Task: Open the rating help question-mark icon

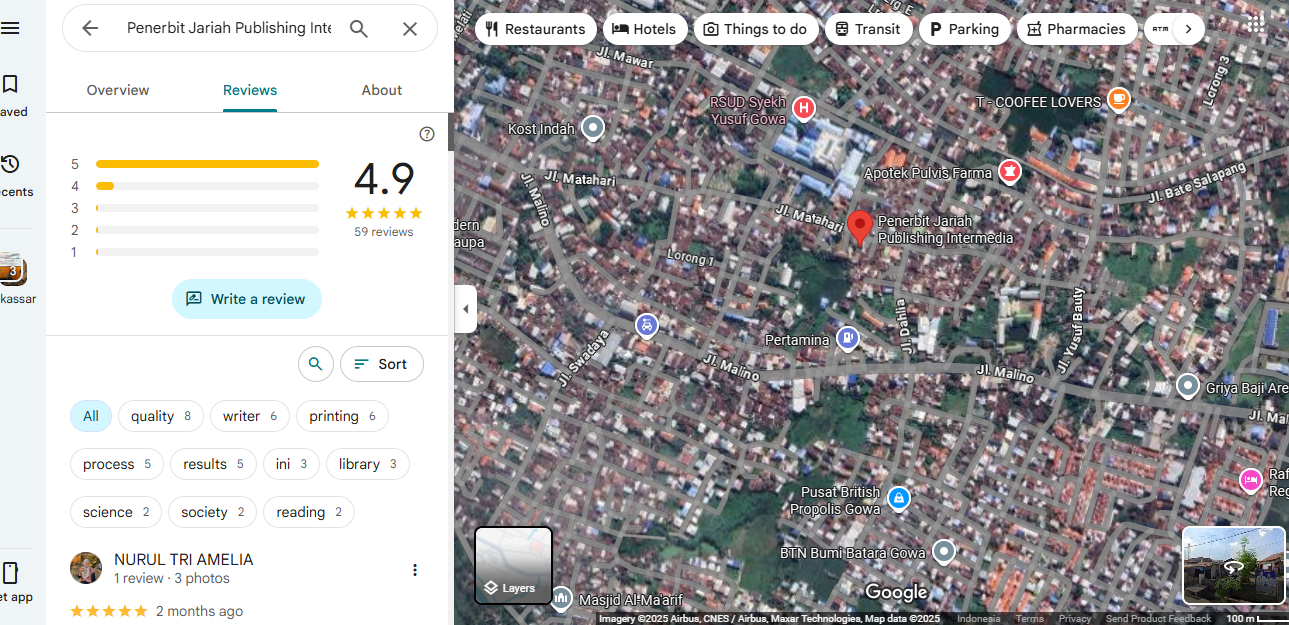Action: point(427,134)
